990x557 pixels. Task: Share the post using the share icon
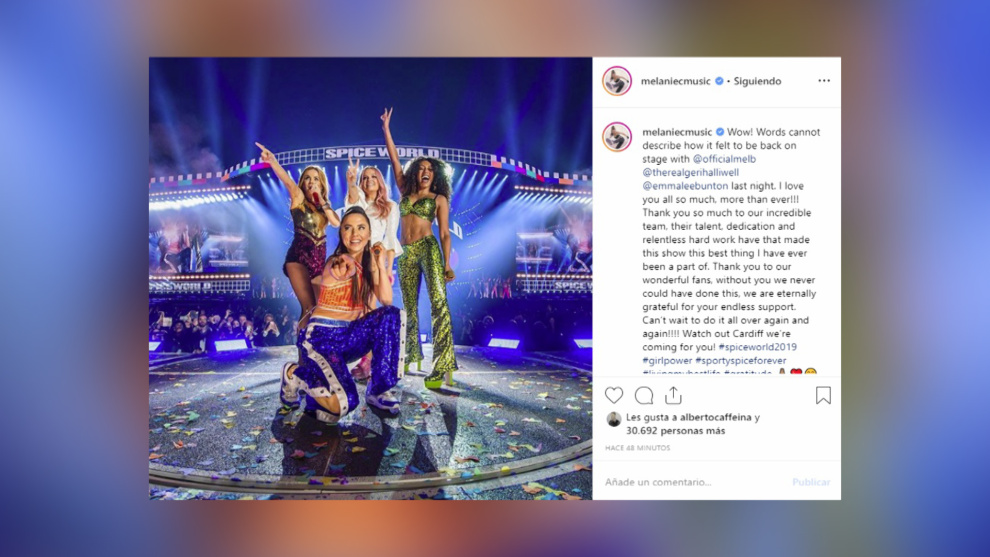tap(674, 395)
